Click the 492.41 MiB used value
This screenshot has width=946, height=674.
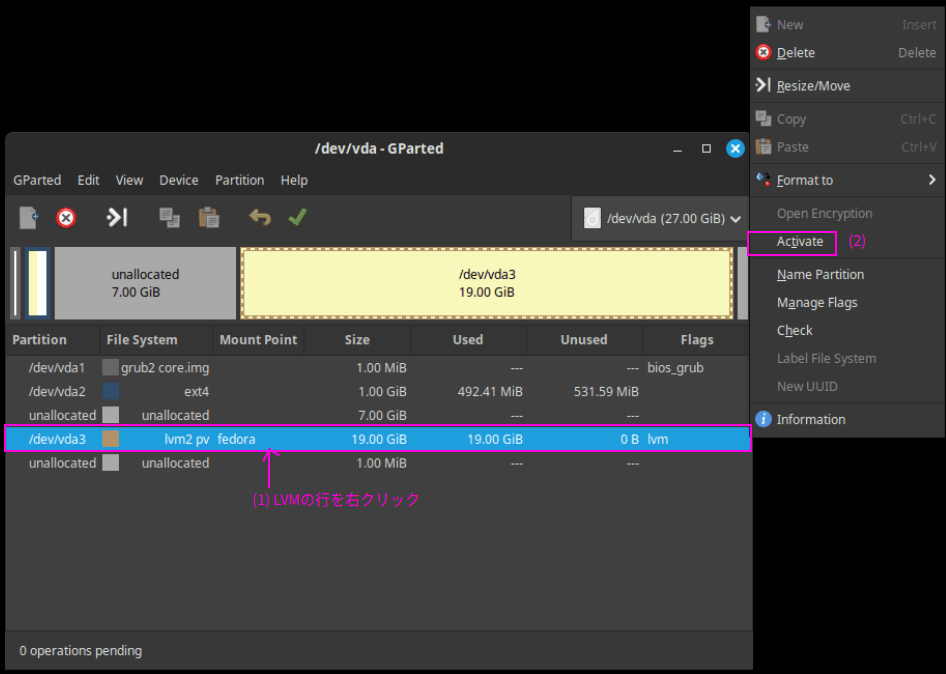click(x=490, y=392)
